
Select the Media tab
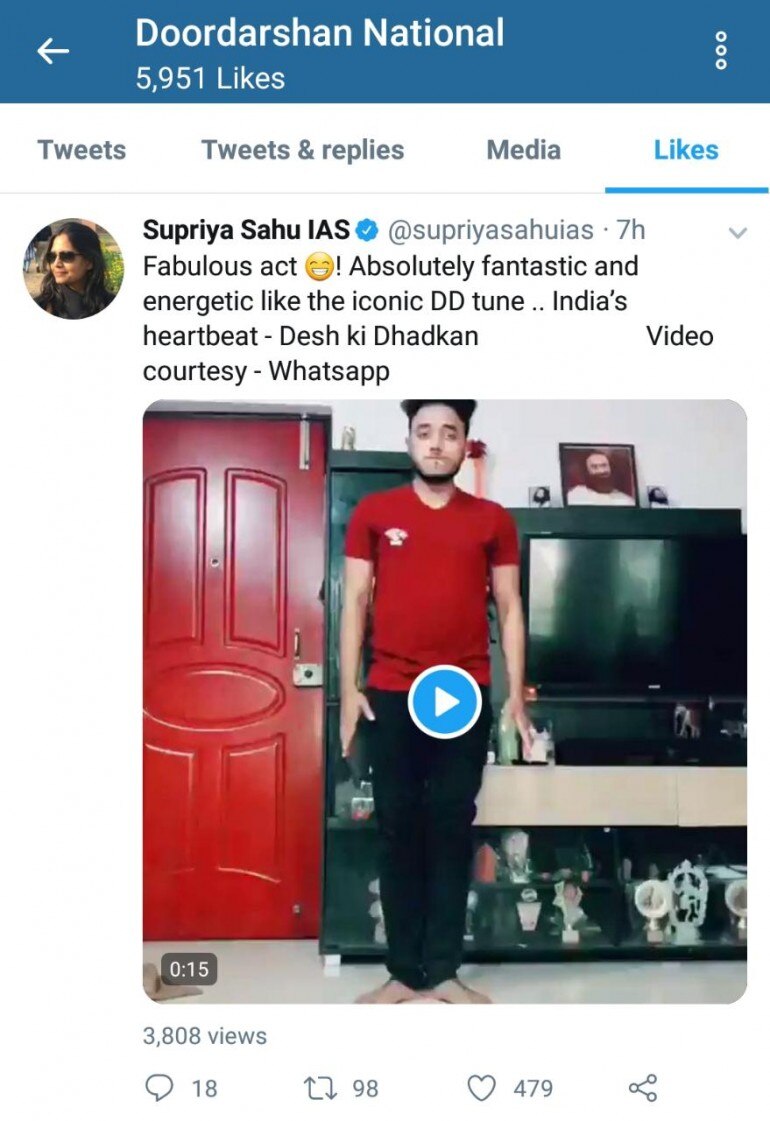point(523,150)
